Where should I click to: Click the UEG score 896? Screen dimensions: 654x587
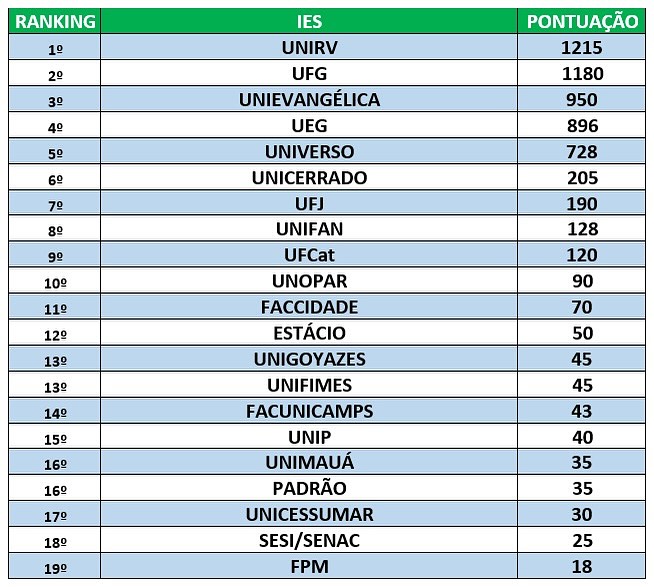(582, 125)
